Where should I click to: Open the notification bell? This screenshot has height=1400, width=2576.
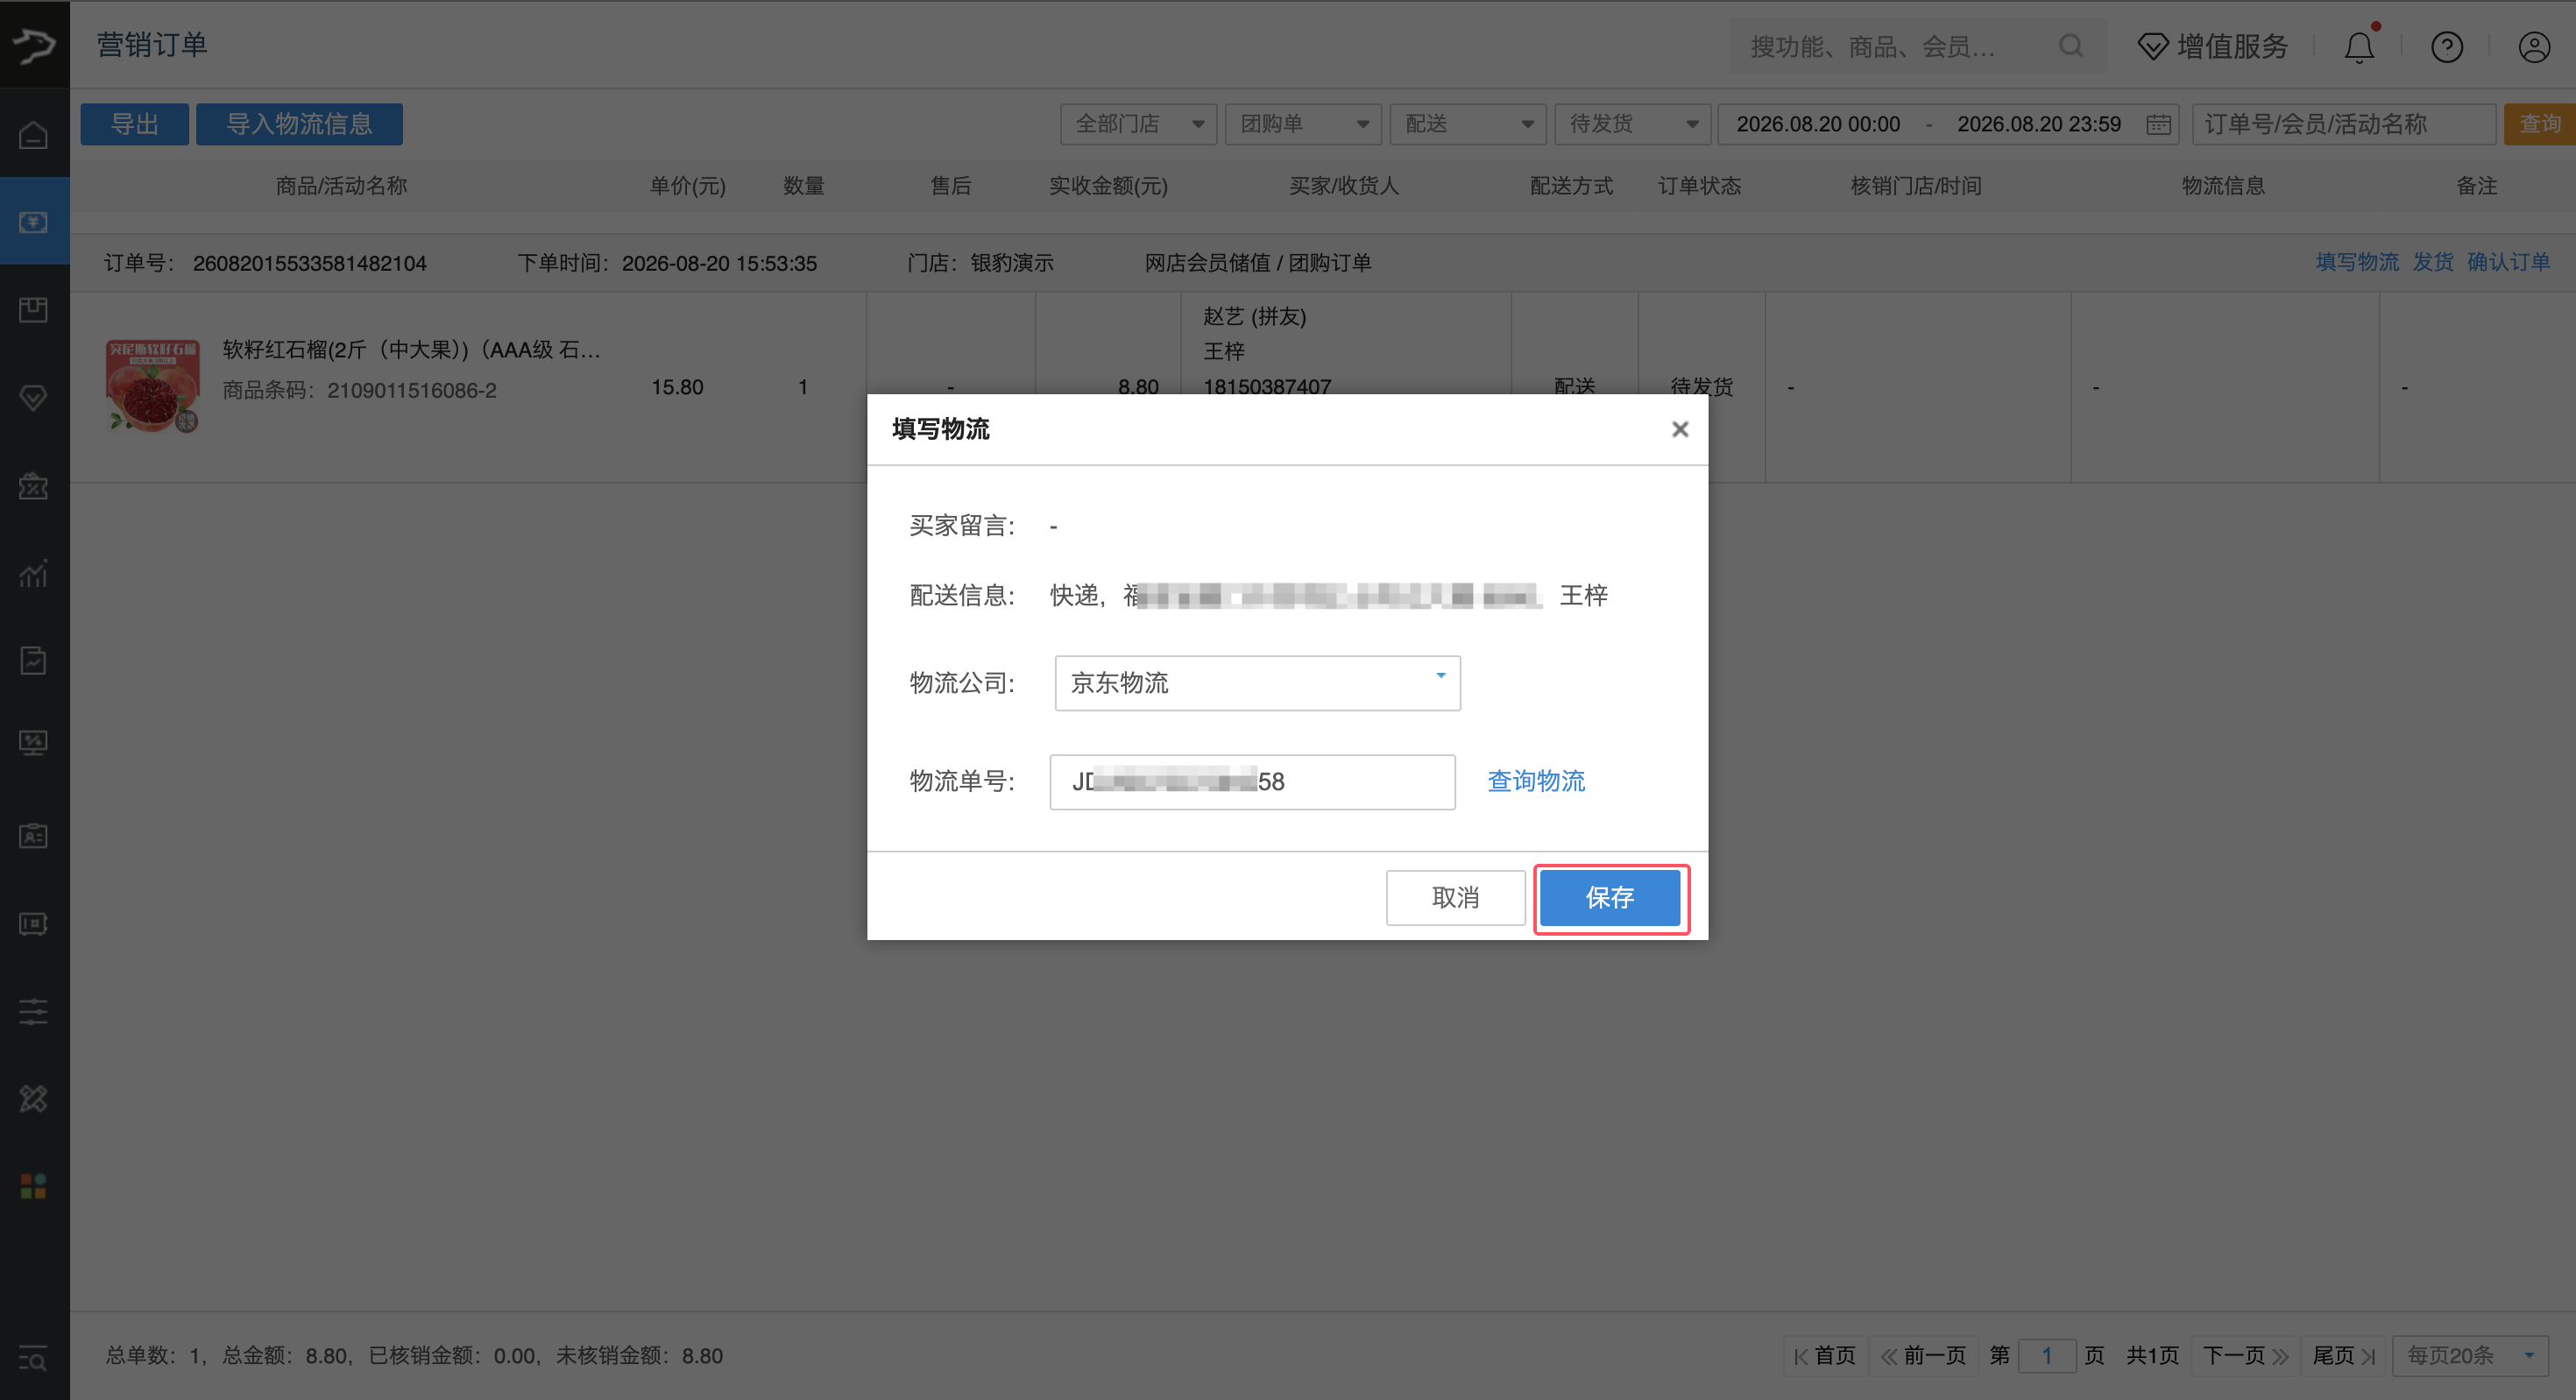point(2360,46)
